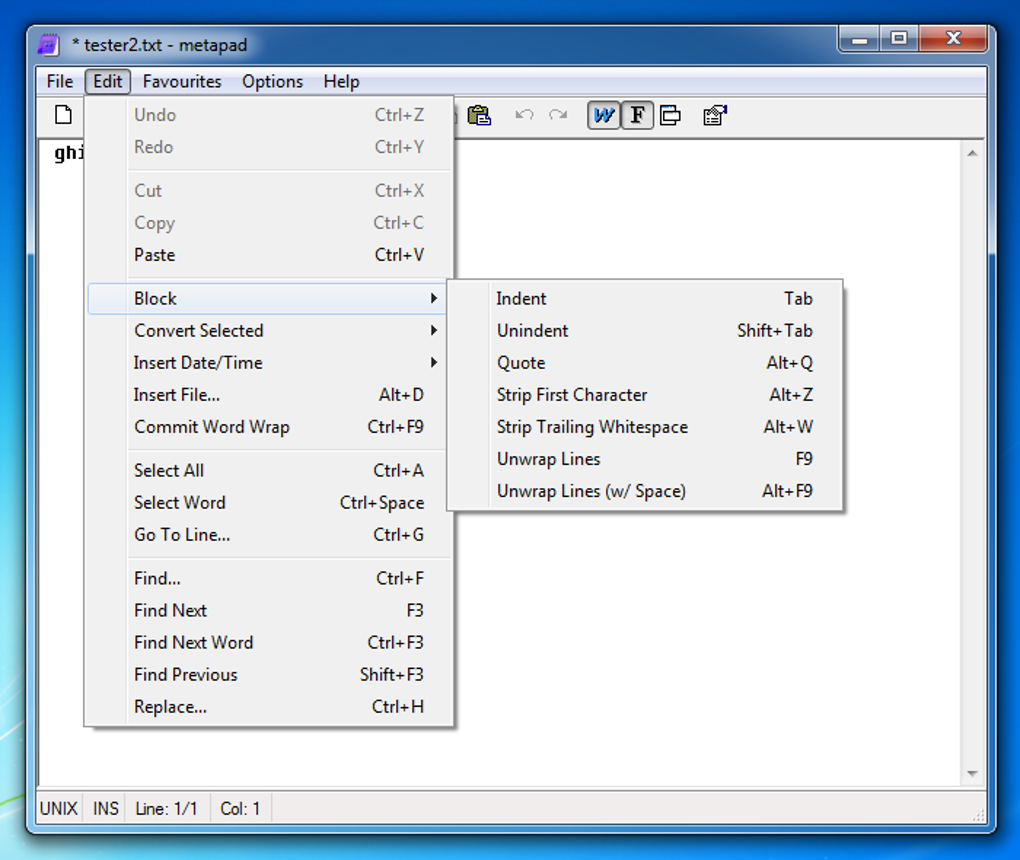1020x860 pixels.
Task: Select Strip Trailing Whitespace
Action: (x=645, y=427)
